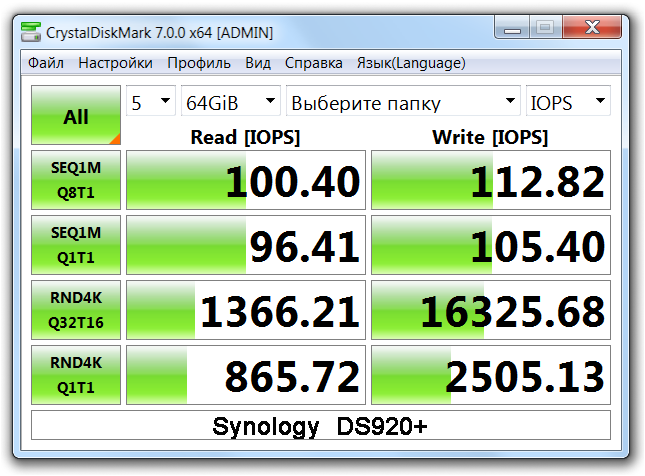Click the RND4K Q32T16 read value 1366.21
The image size is (645, 476).
coord(246,310)
